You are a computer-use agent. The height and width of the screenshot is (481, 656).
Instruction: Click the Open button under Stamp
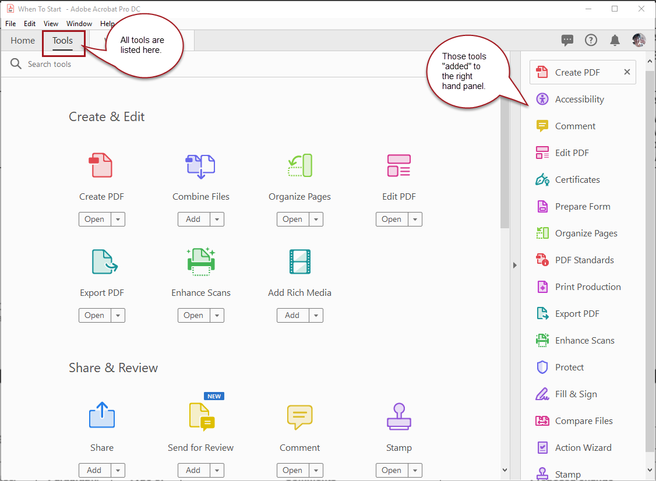(x=392, y=470)
